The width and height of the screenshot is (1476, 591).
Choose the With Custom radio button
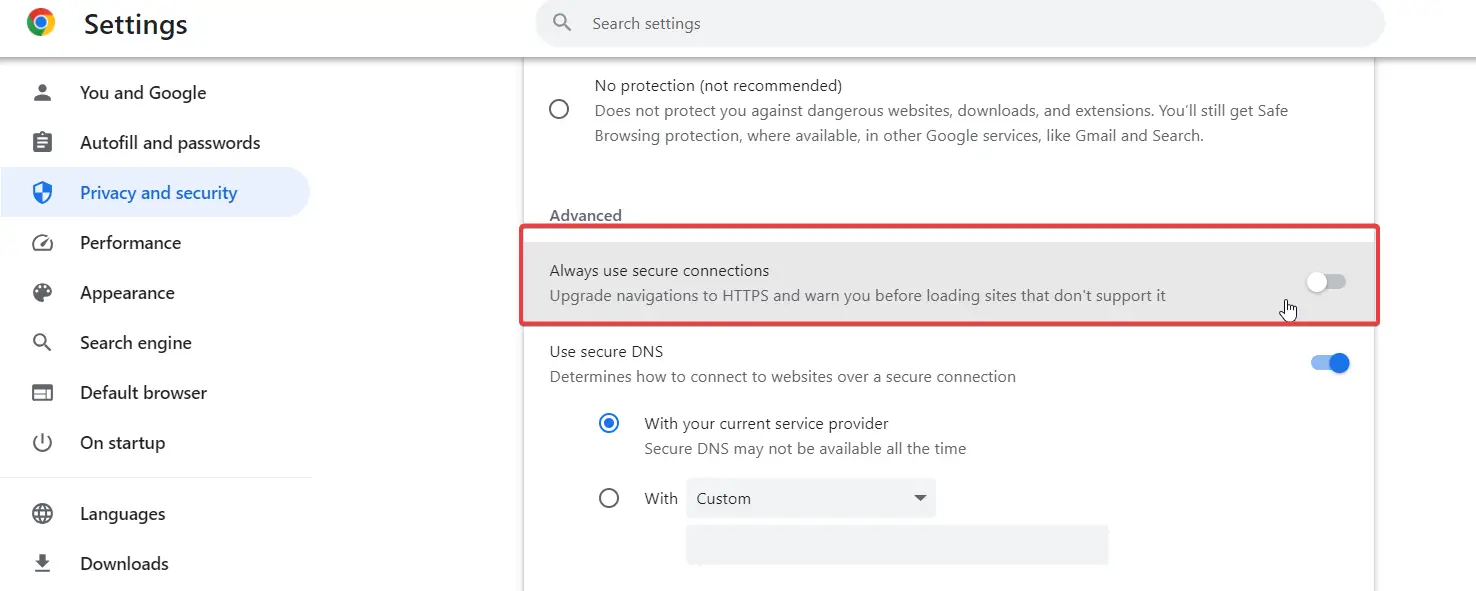click(608, 498)
